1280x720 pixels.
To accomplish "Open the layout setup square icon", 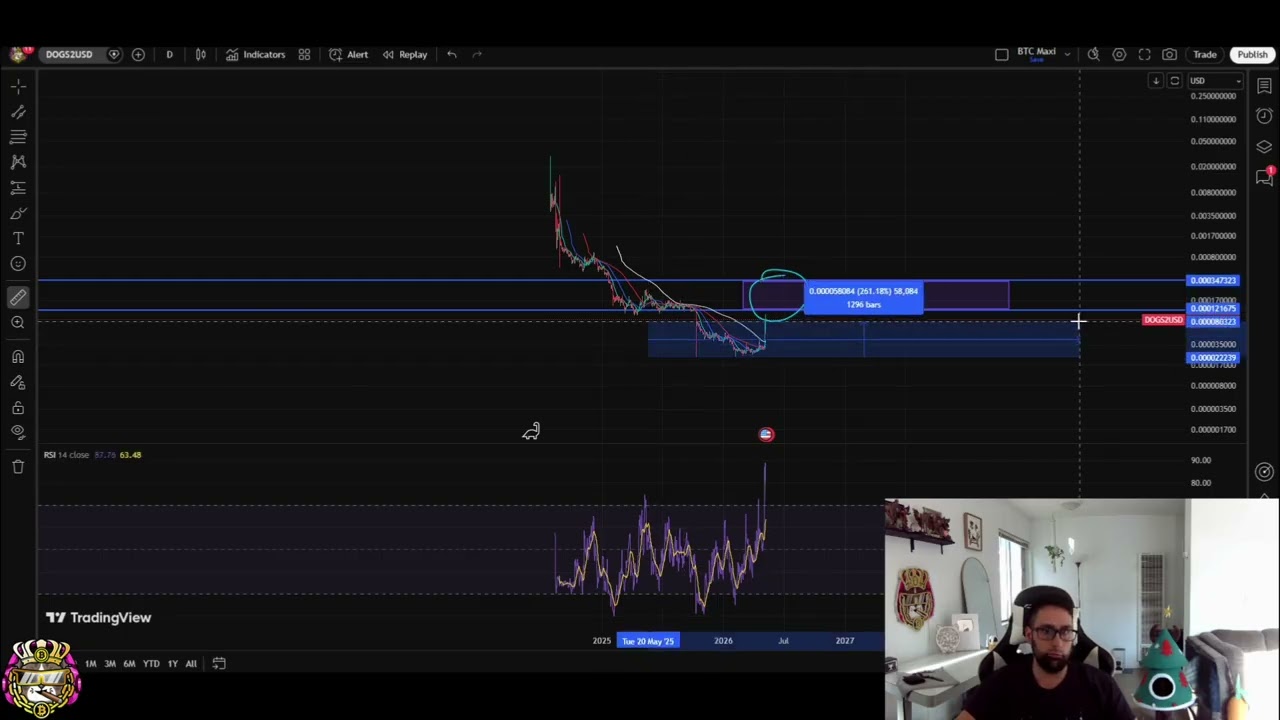I will coord(1002,54).
